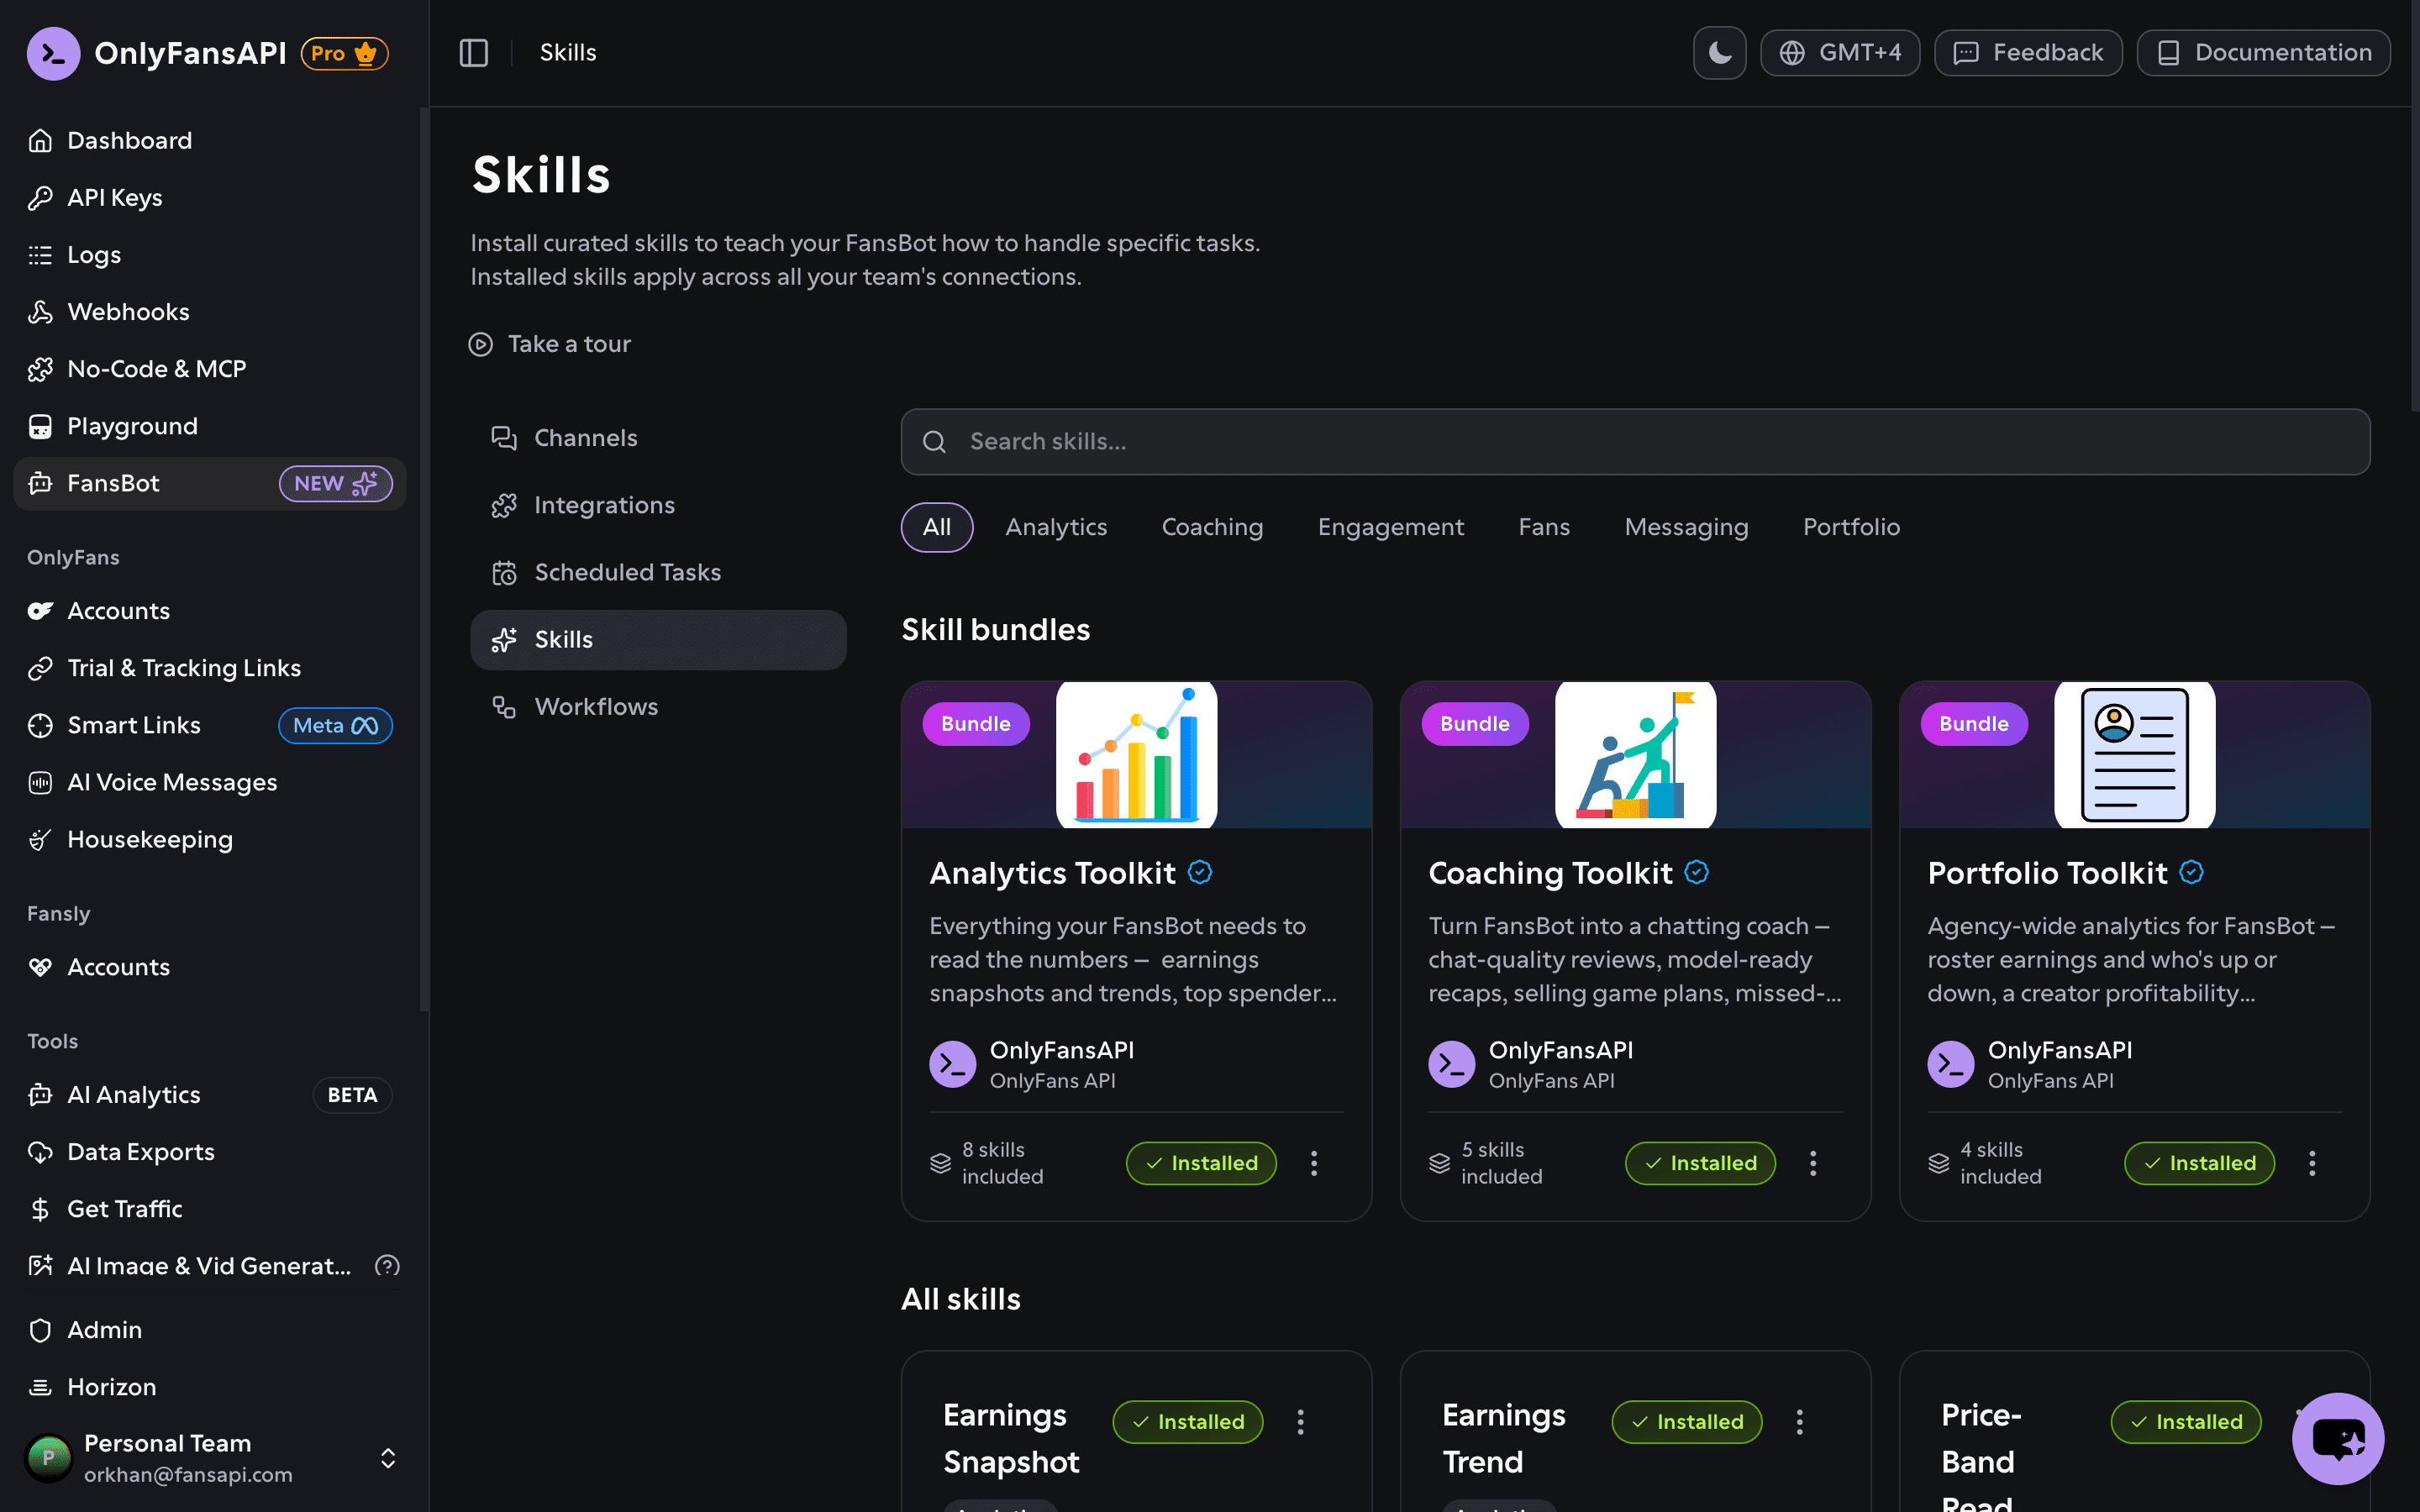2420x1512 pixels.
Task: Click Coaching Toolkit climbing thumbnail
Action: 1635,755
